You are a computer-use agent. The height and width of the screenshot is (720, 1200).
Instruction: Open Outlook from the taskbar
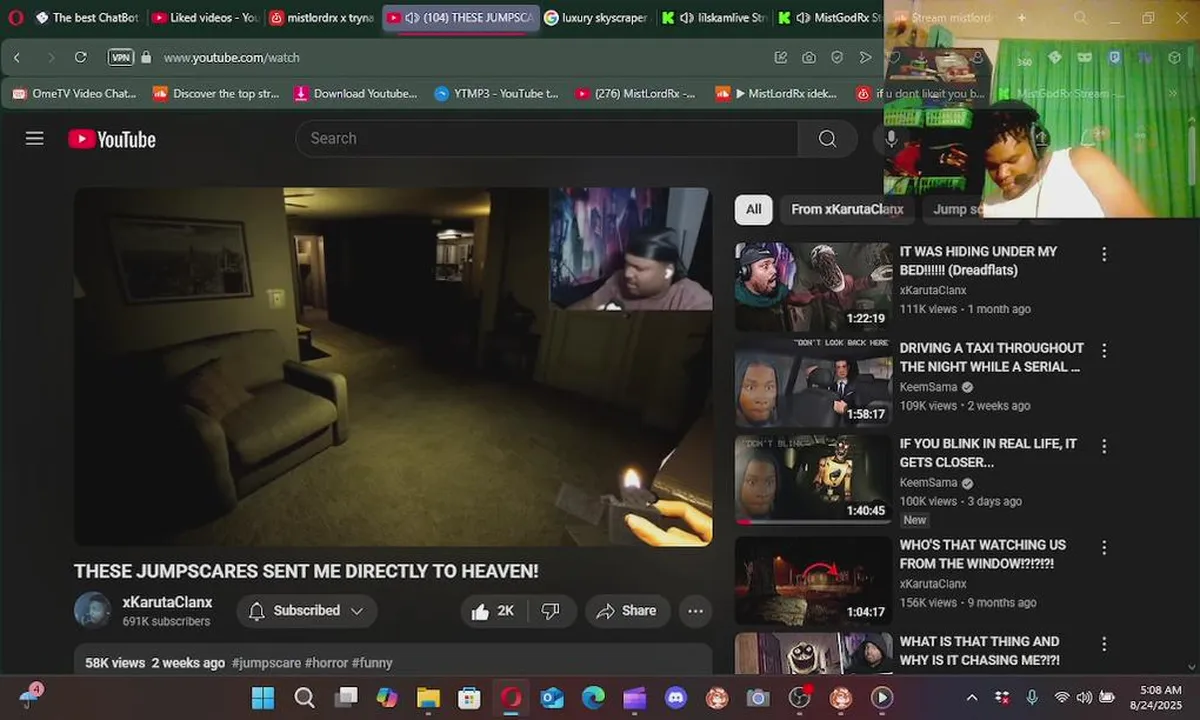(x=552, y=697)
